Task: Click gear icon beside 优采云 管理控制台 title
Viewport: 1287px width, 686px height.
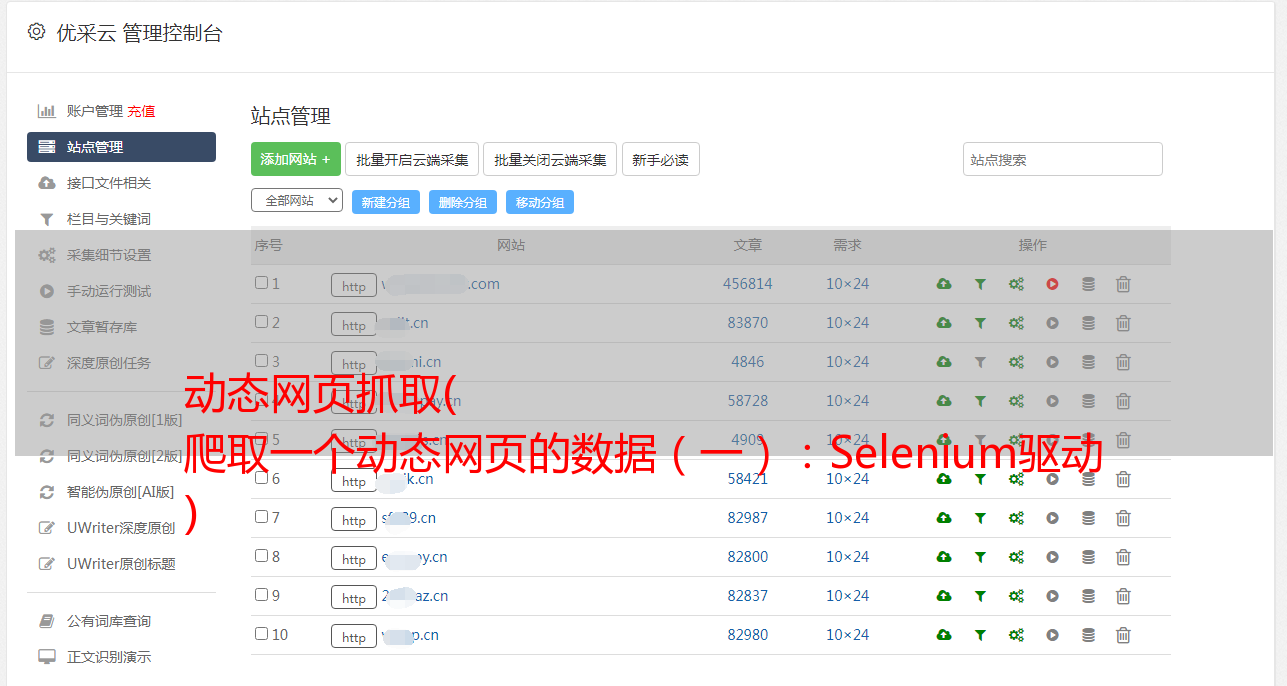Action: (x=36, y=32)
